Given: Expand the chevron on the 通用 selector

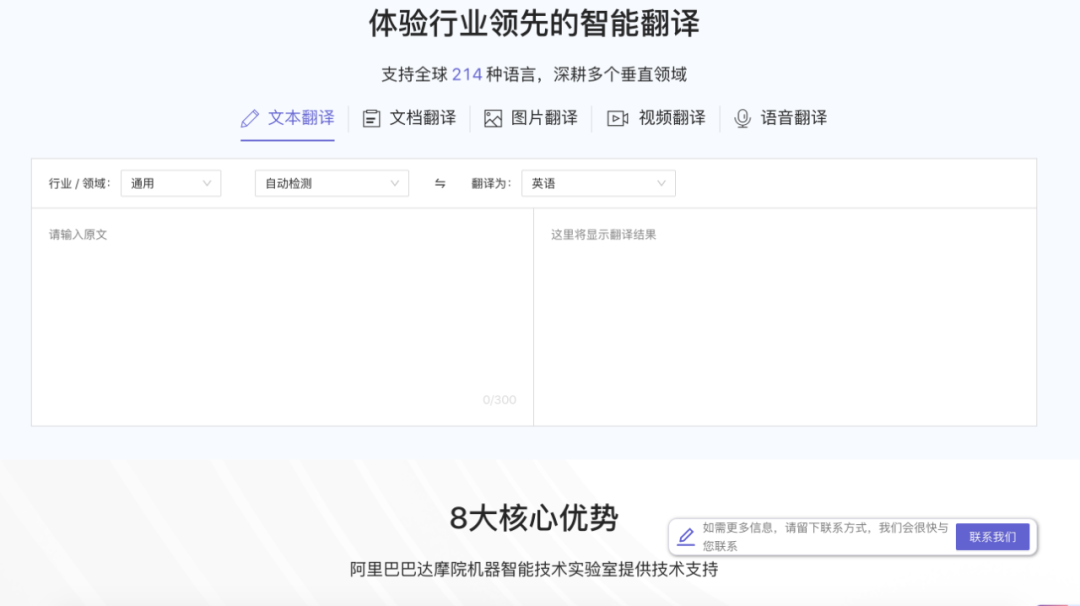Looking at the screenshot, I should click(x=207, y=183).
